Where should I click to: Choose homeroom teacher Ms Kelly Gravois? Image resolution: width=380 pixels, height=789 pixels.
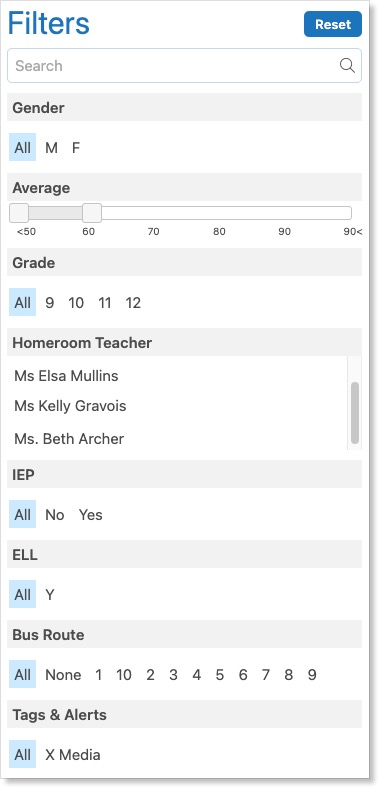(x=70, y=406)
